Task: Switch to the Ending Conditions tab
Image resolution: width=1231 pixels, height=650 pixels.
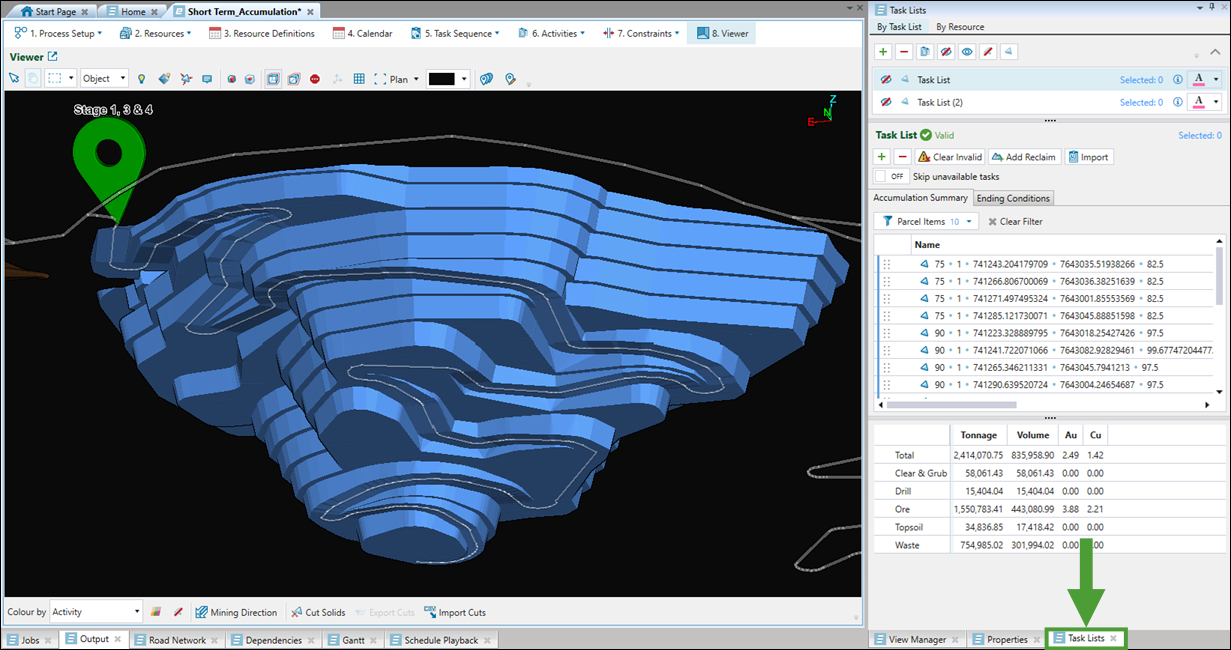Action: click(1012, 198)
